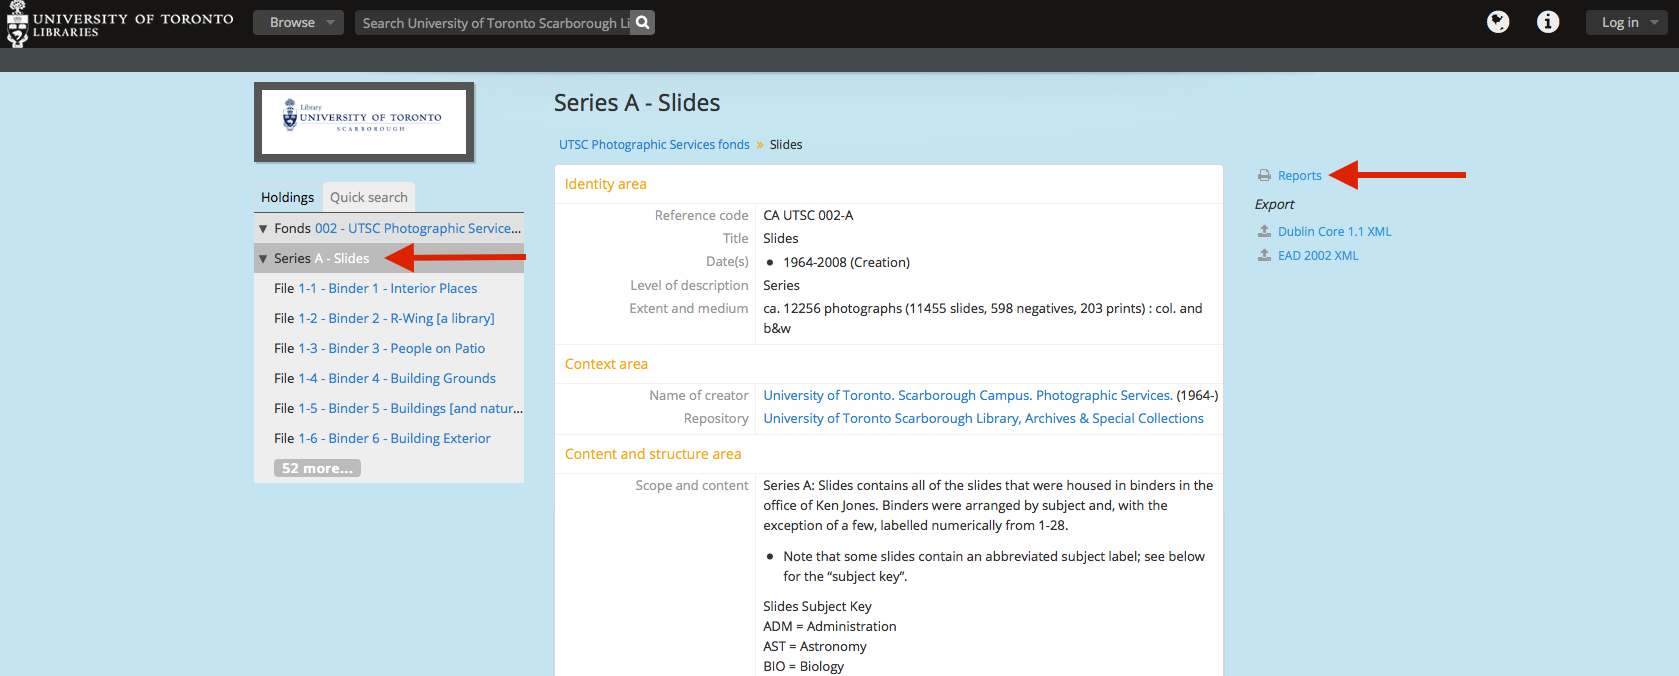
Task: Export as Dublin Core 1.1 XML
Action: (1334, 231)
